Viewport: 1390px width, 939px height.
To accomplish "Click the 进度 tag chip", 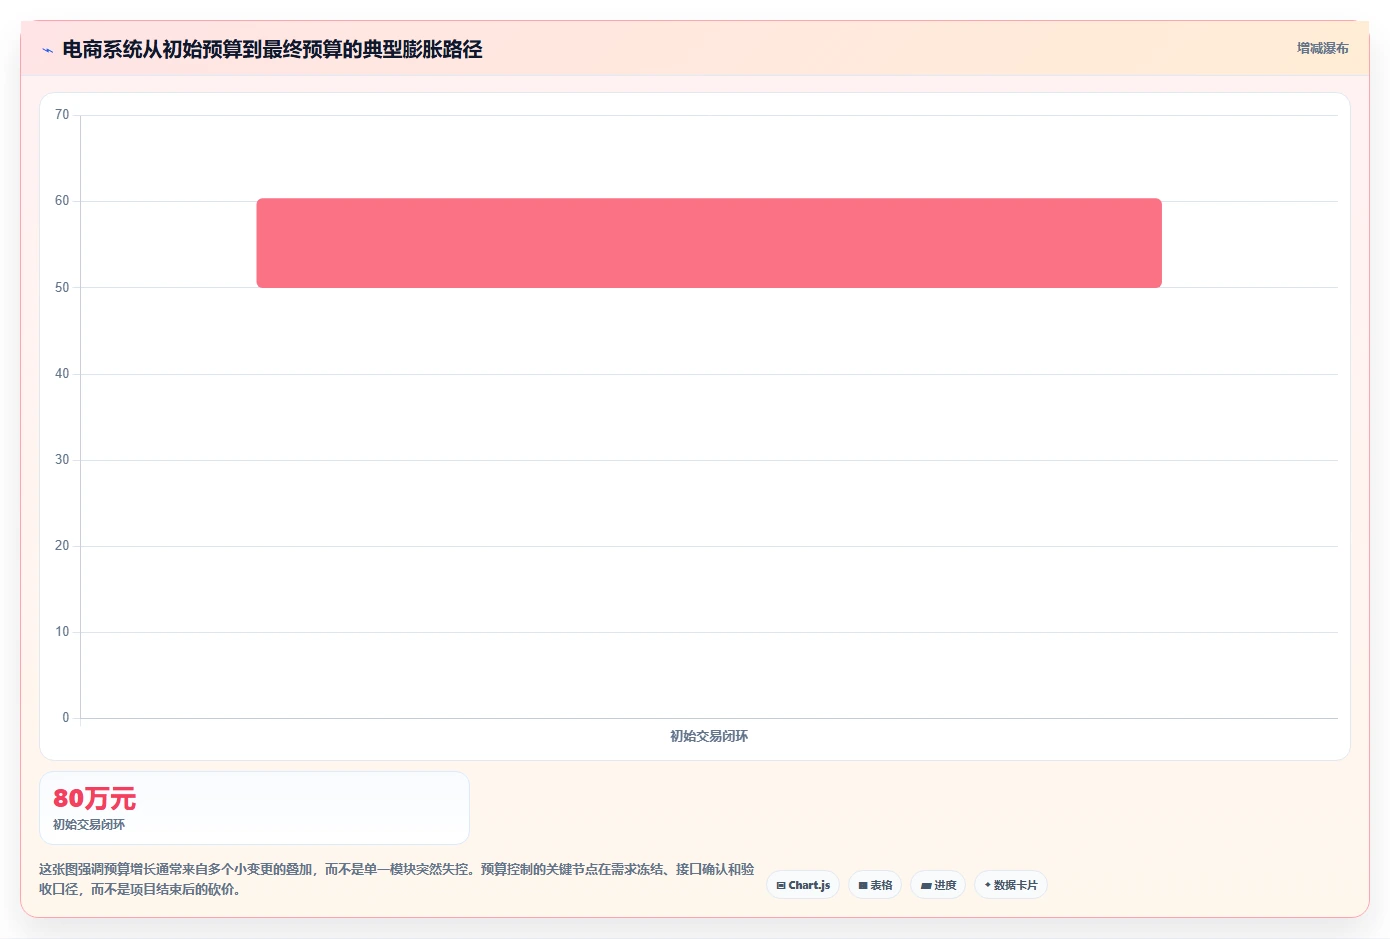I will [x=938, y=885].
